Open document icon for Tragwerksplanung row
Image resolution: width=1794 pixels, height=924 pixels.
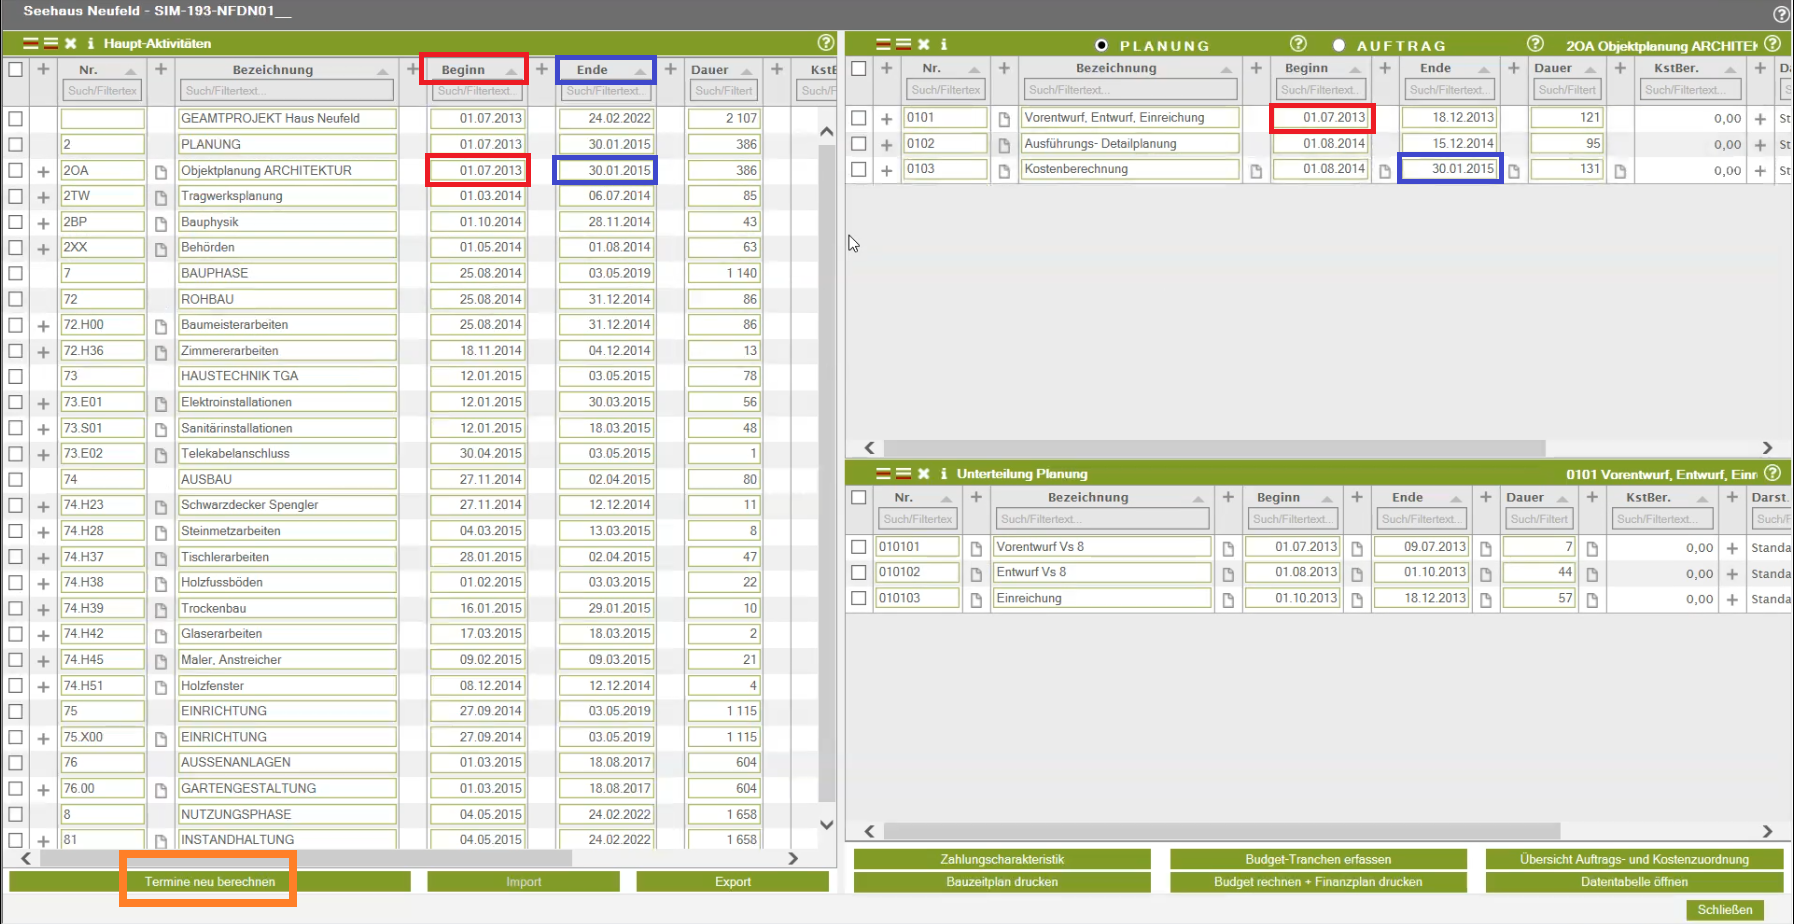point(160,197)
